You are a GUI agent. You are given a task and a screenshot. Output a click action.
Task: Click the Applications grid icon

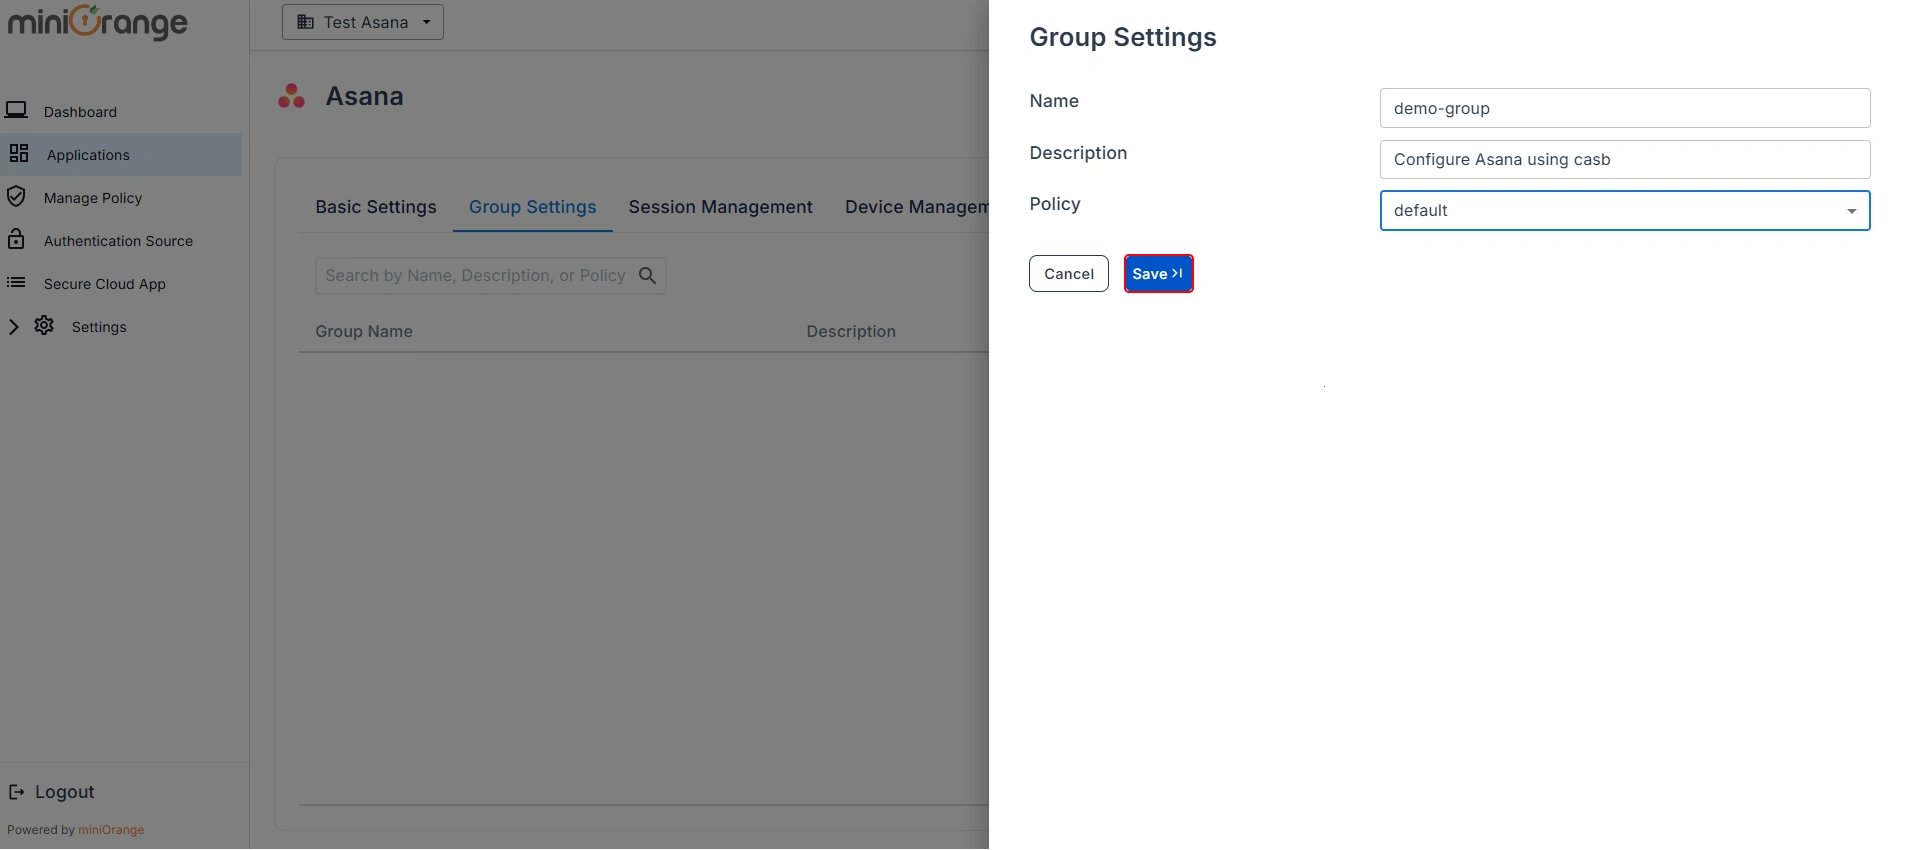(19, 153)
